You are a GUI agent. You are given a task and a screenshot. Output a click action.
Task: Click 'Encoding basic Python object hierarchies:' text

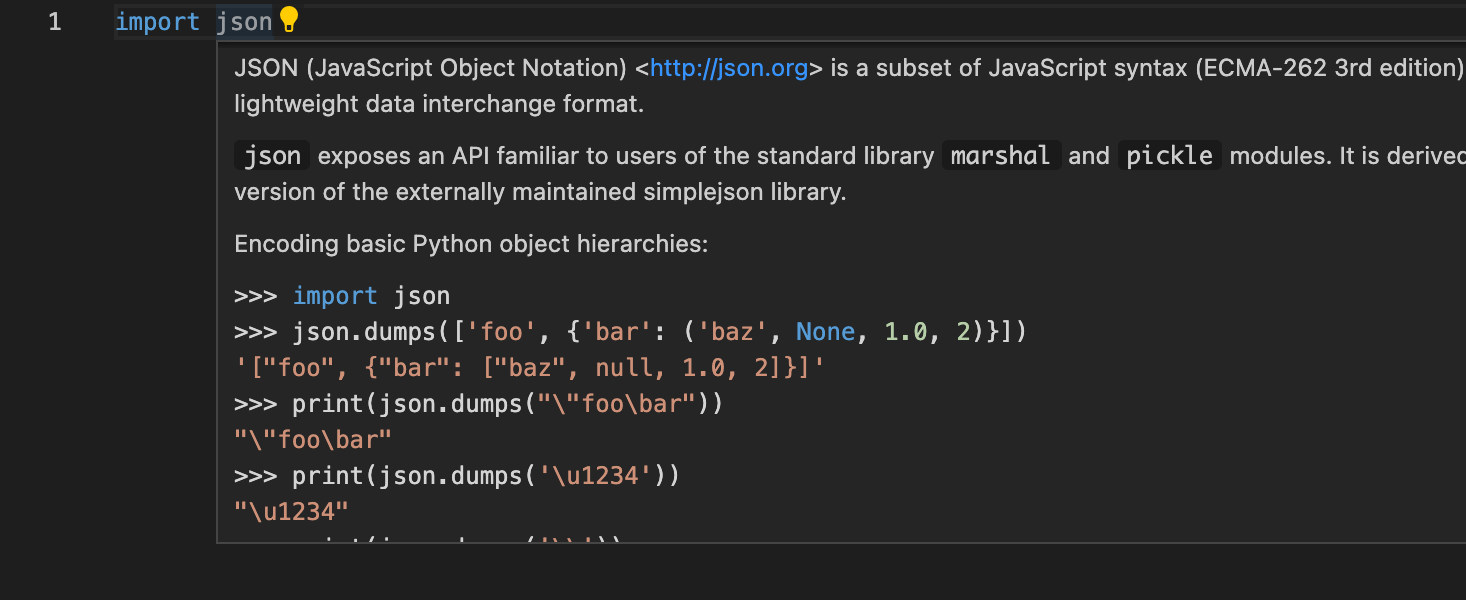click(471, 244)
